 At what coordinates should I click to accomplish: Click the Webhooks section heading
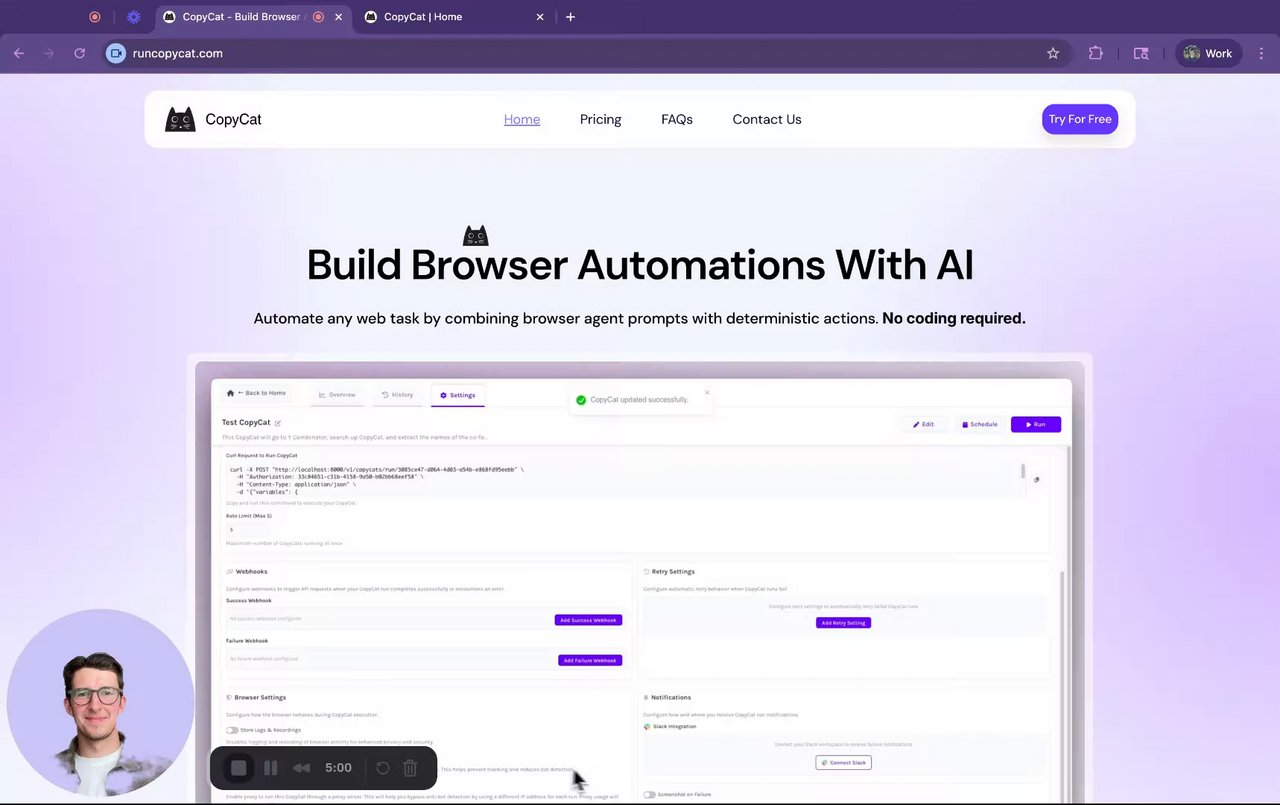pyautogui.click(x=251, y=571)
